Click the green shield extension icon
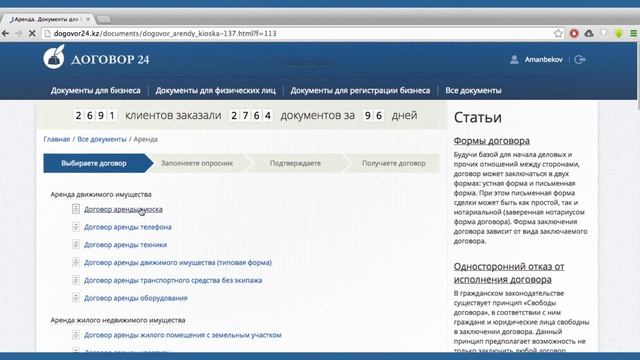The height and width of the screenshot is (360, 640). [x=619, y=33]
